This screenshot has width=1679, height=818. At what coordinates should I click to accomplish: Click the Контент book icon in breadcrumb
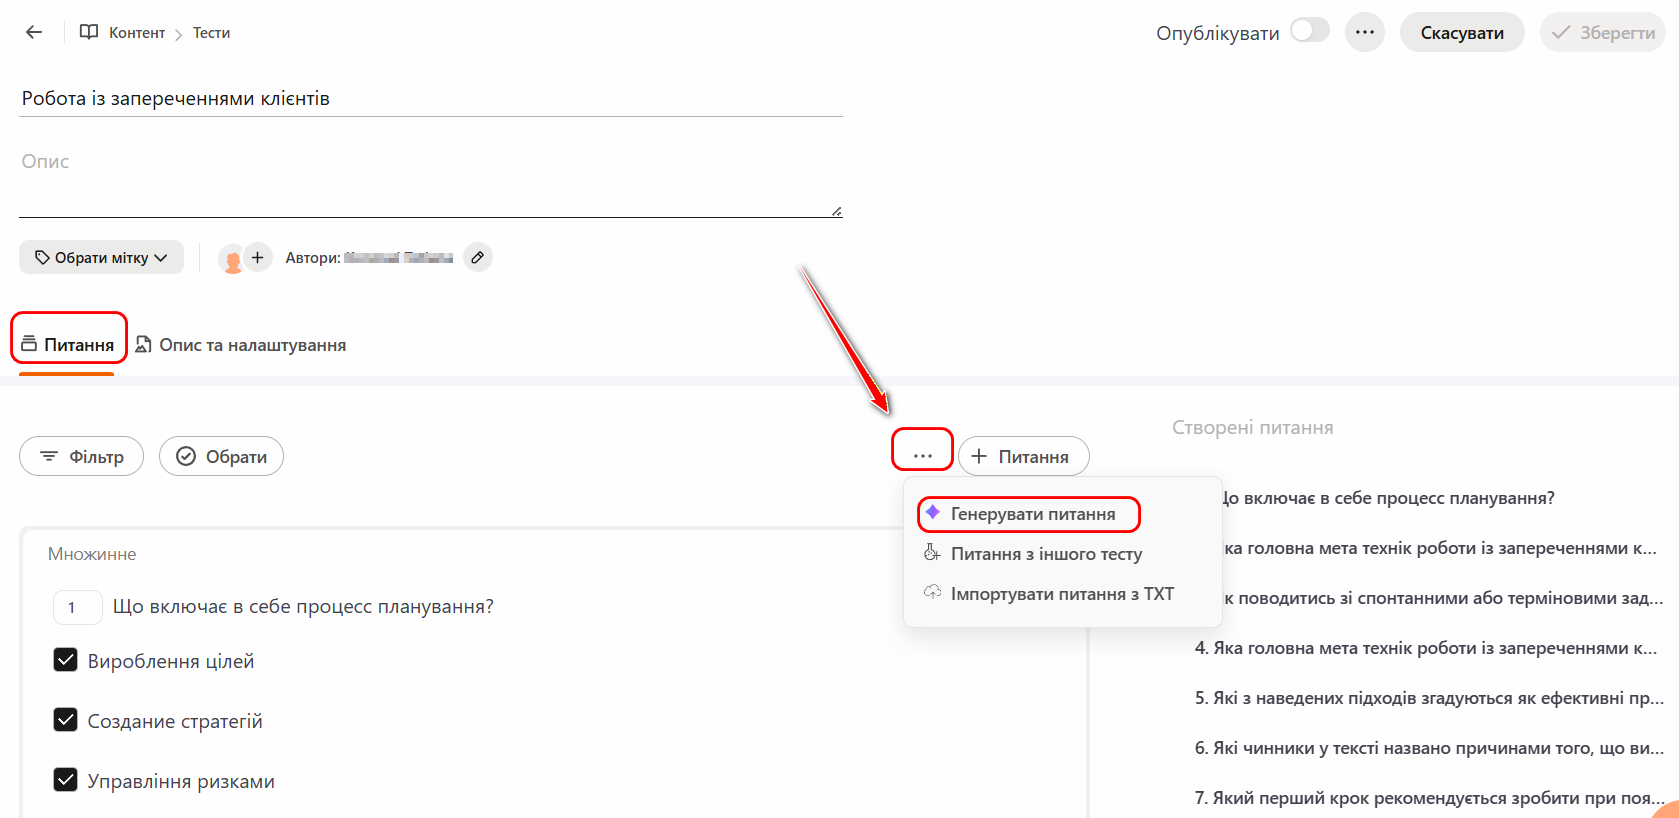click(x=89, y=32)
